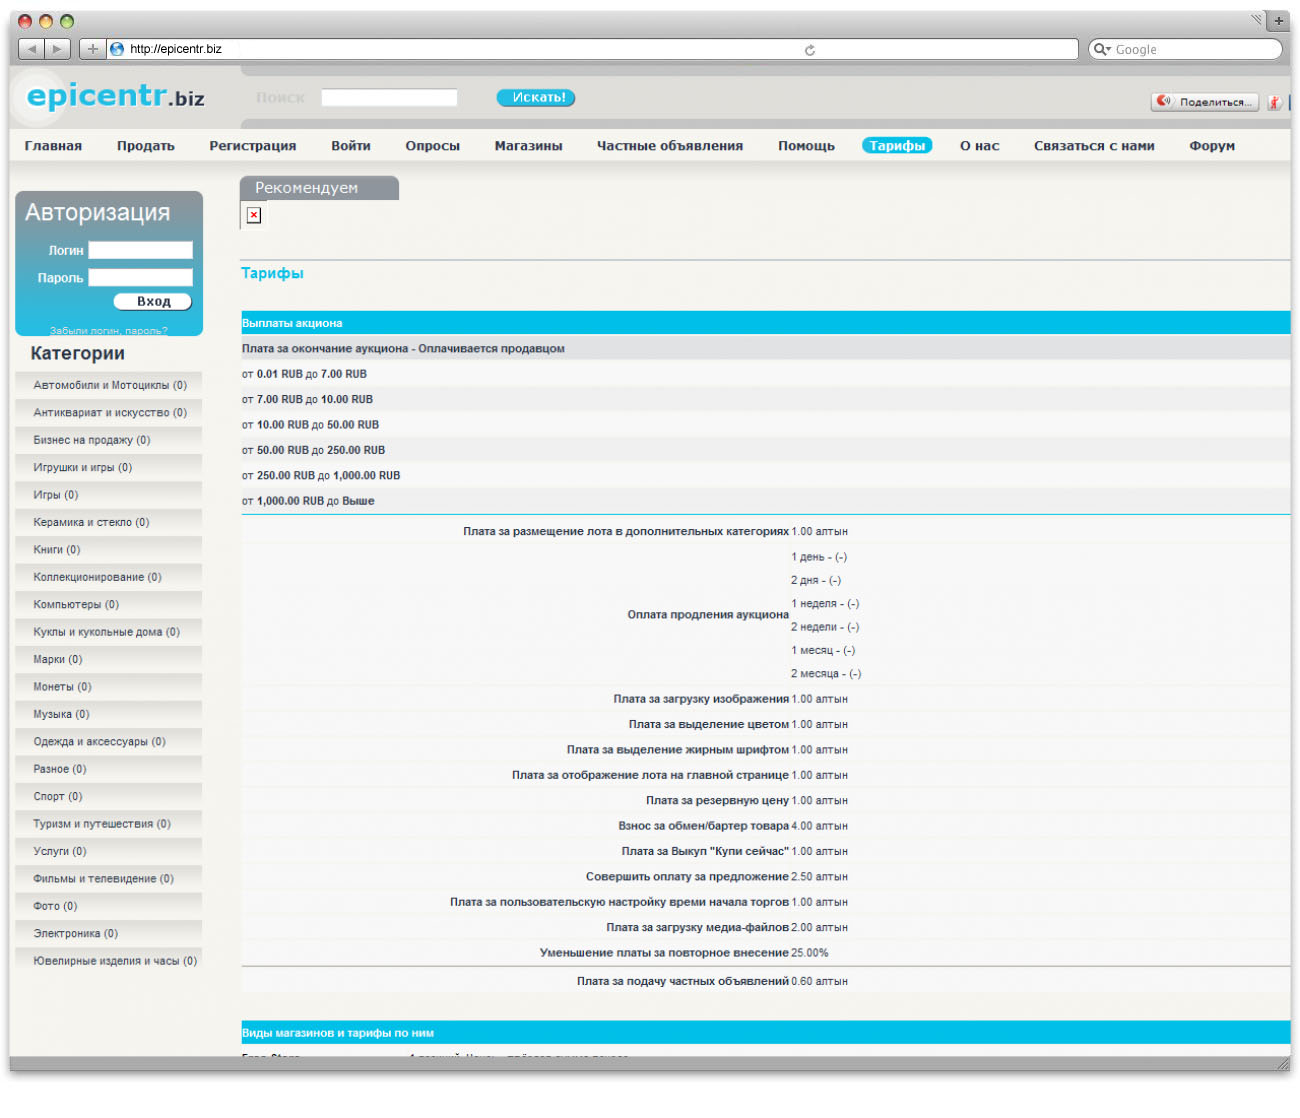
Task: Open the Продать menu item
Action: coord(146,146)
